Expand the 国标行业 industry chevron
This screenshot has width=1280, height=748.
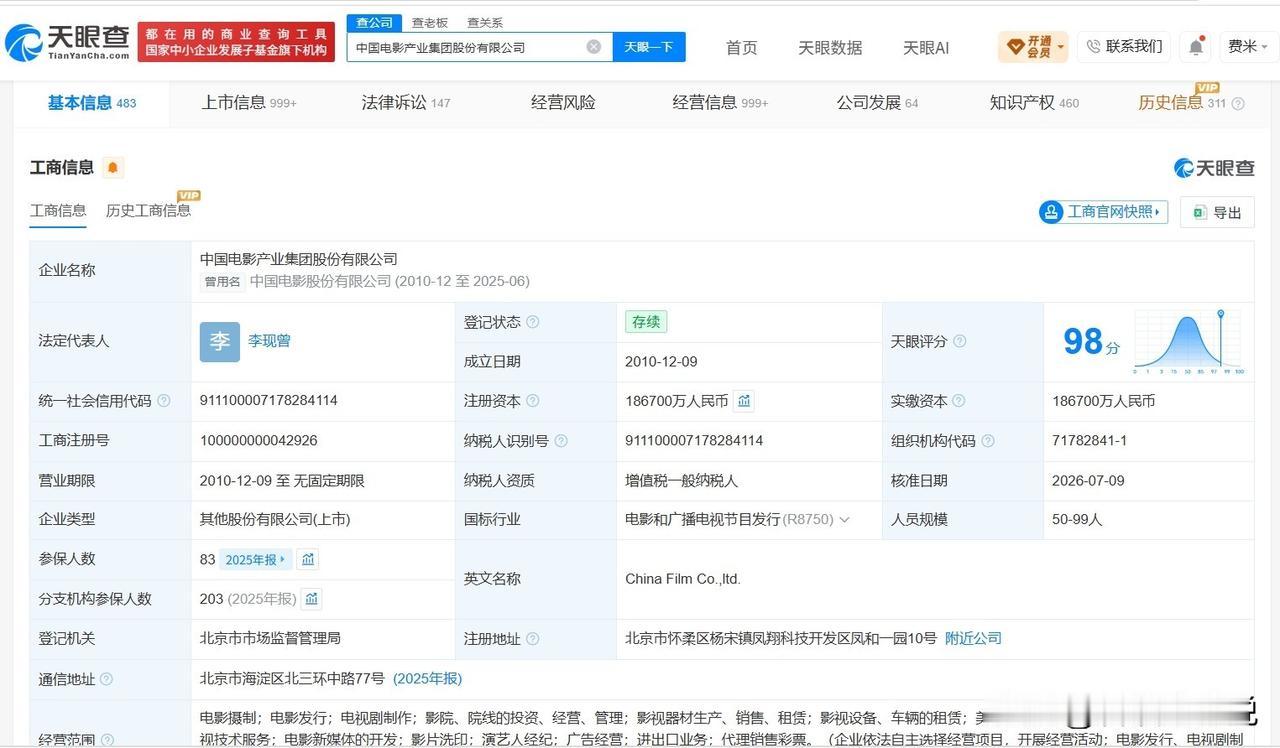click(x=844, y=520)
